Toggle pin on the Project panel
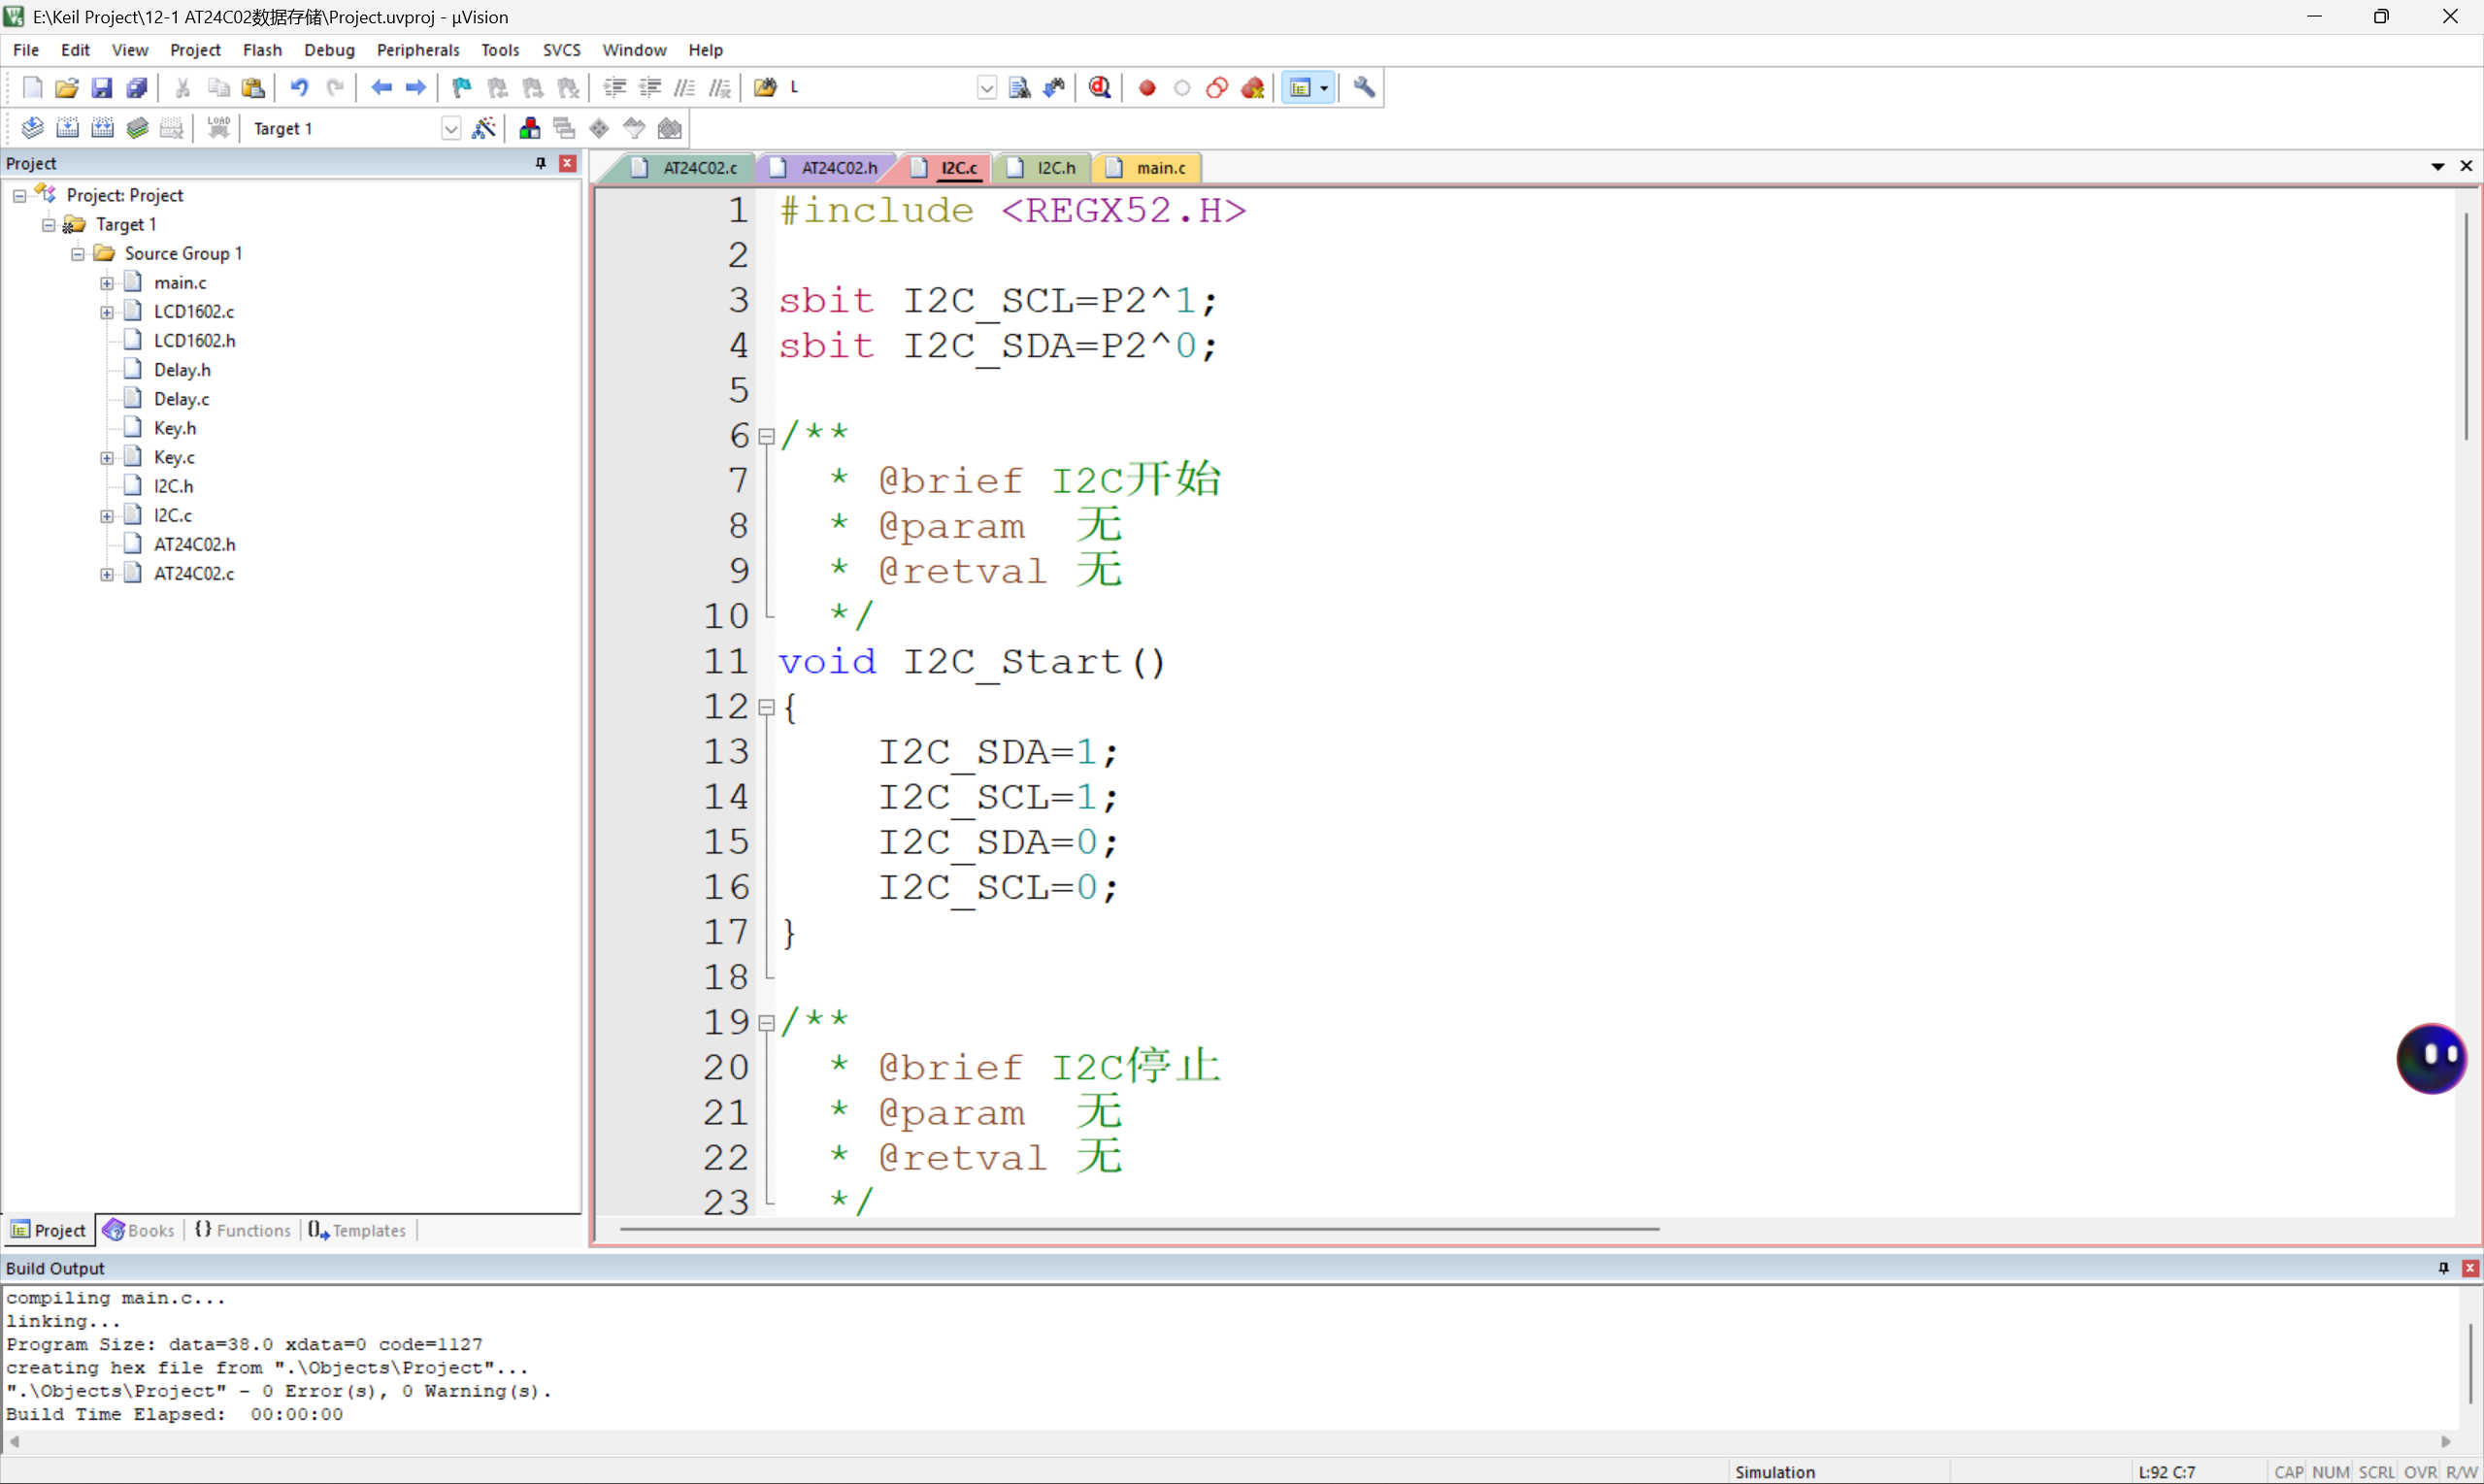2484x1484 pixels. tap(541, 163)
